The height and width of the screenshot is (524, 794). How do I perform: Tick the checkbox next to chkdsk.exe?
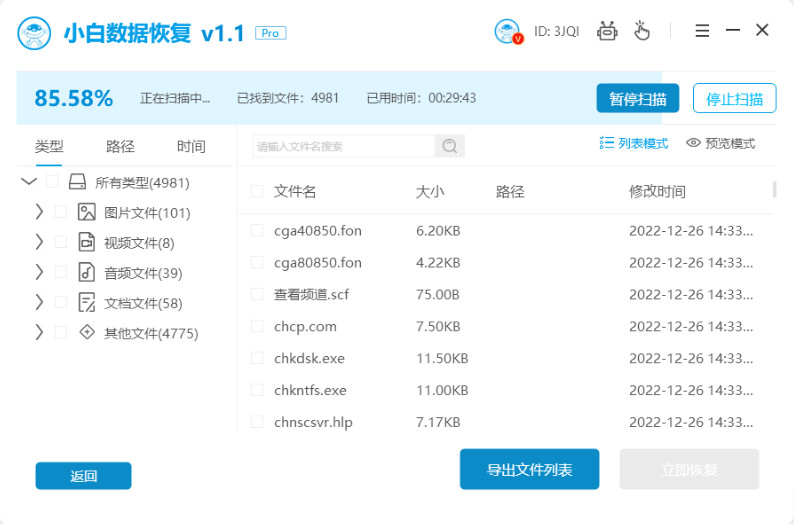(x=257, y=358)
